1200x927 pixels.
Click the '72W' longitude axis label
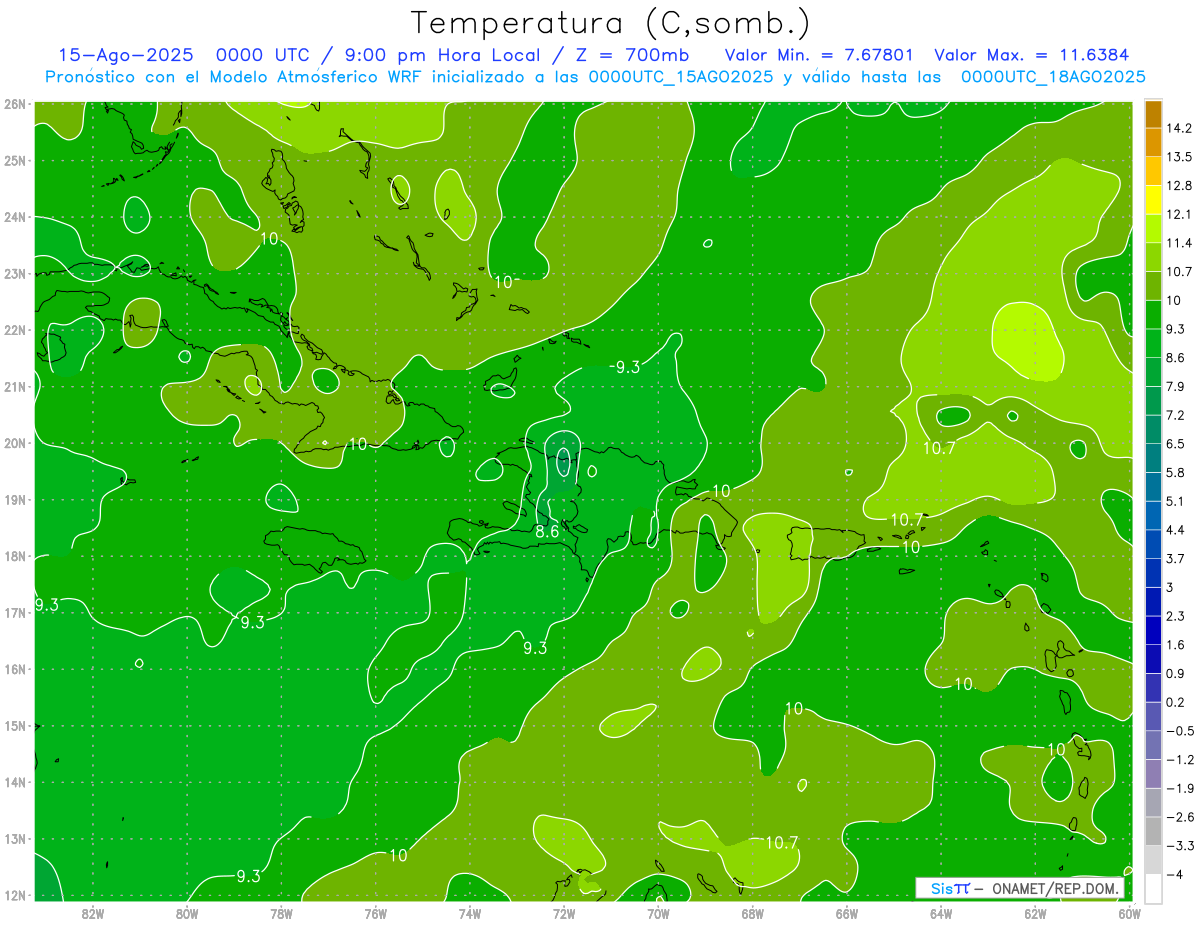pos(564,914)
